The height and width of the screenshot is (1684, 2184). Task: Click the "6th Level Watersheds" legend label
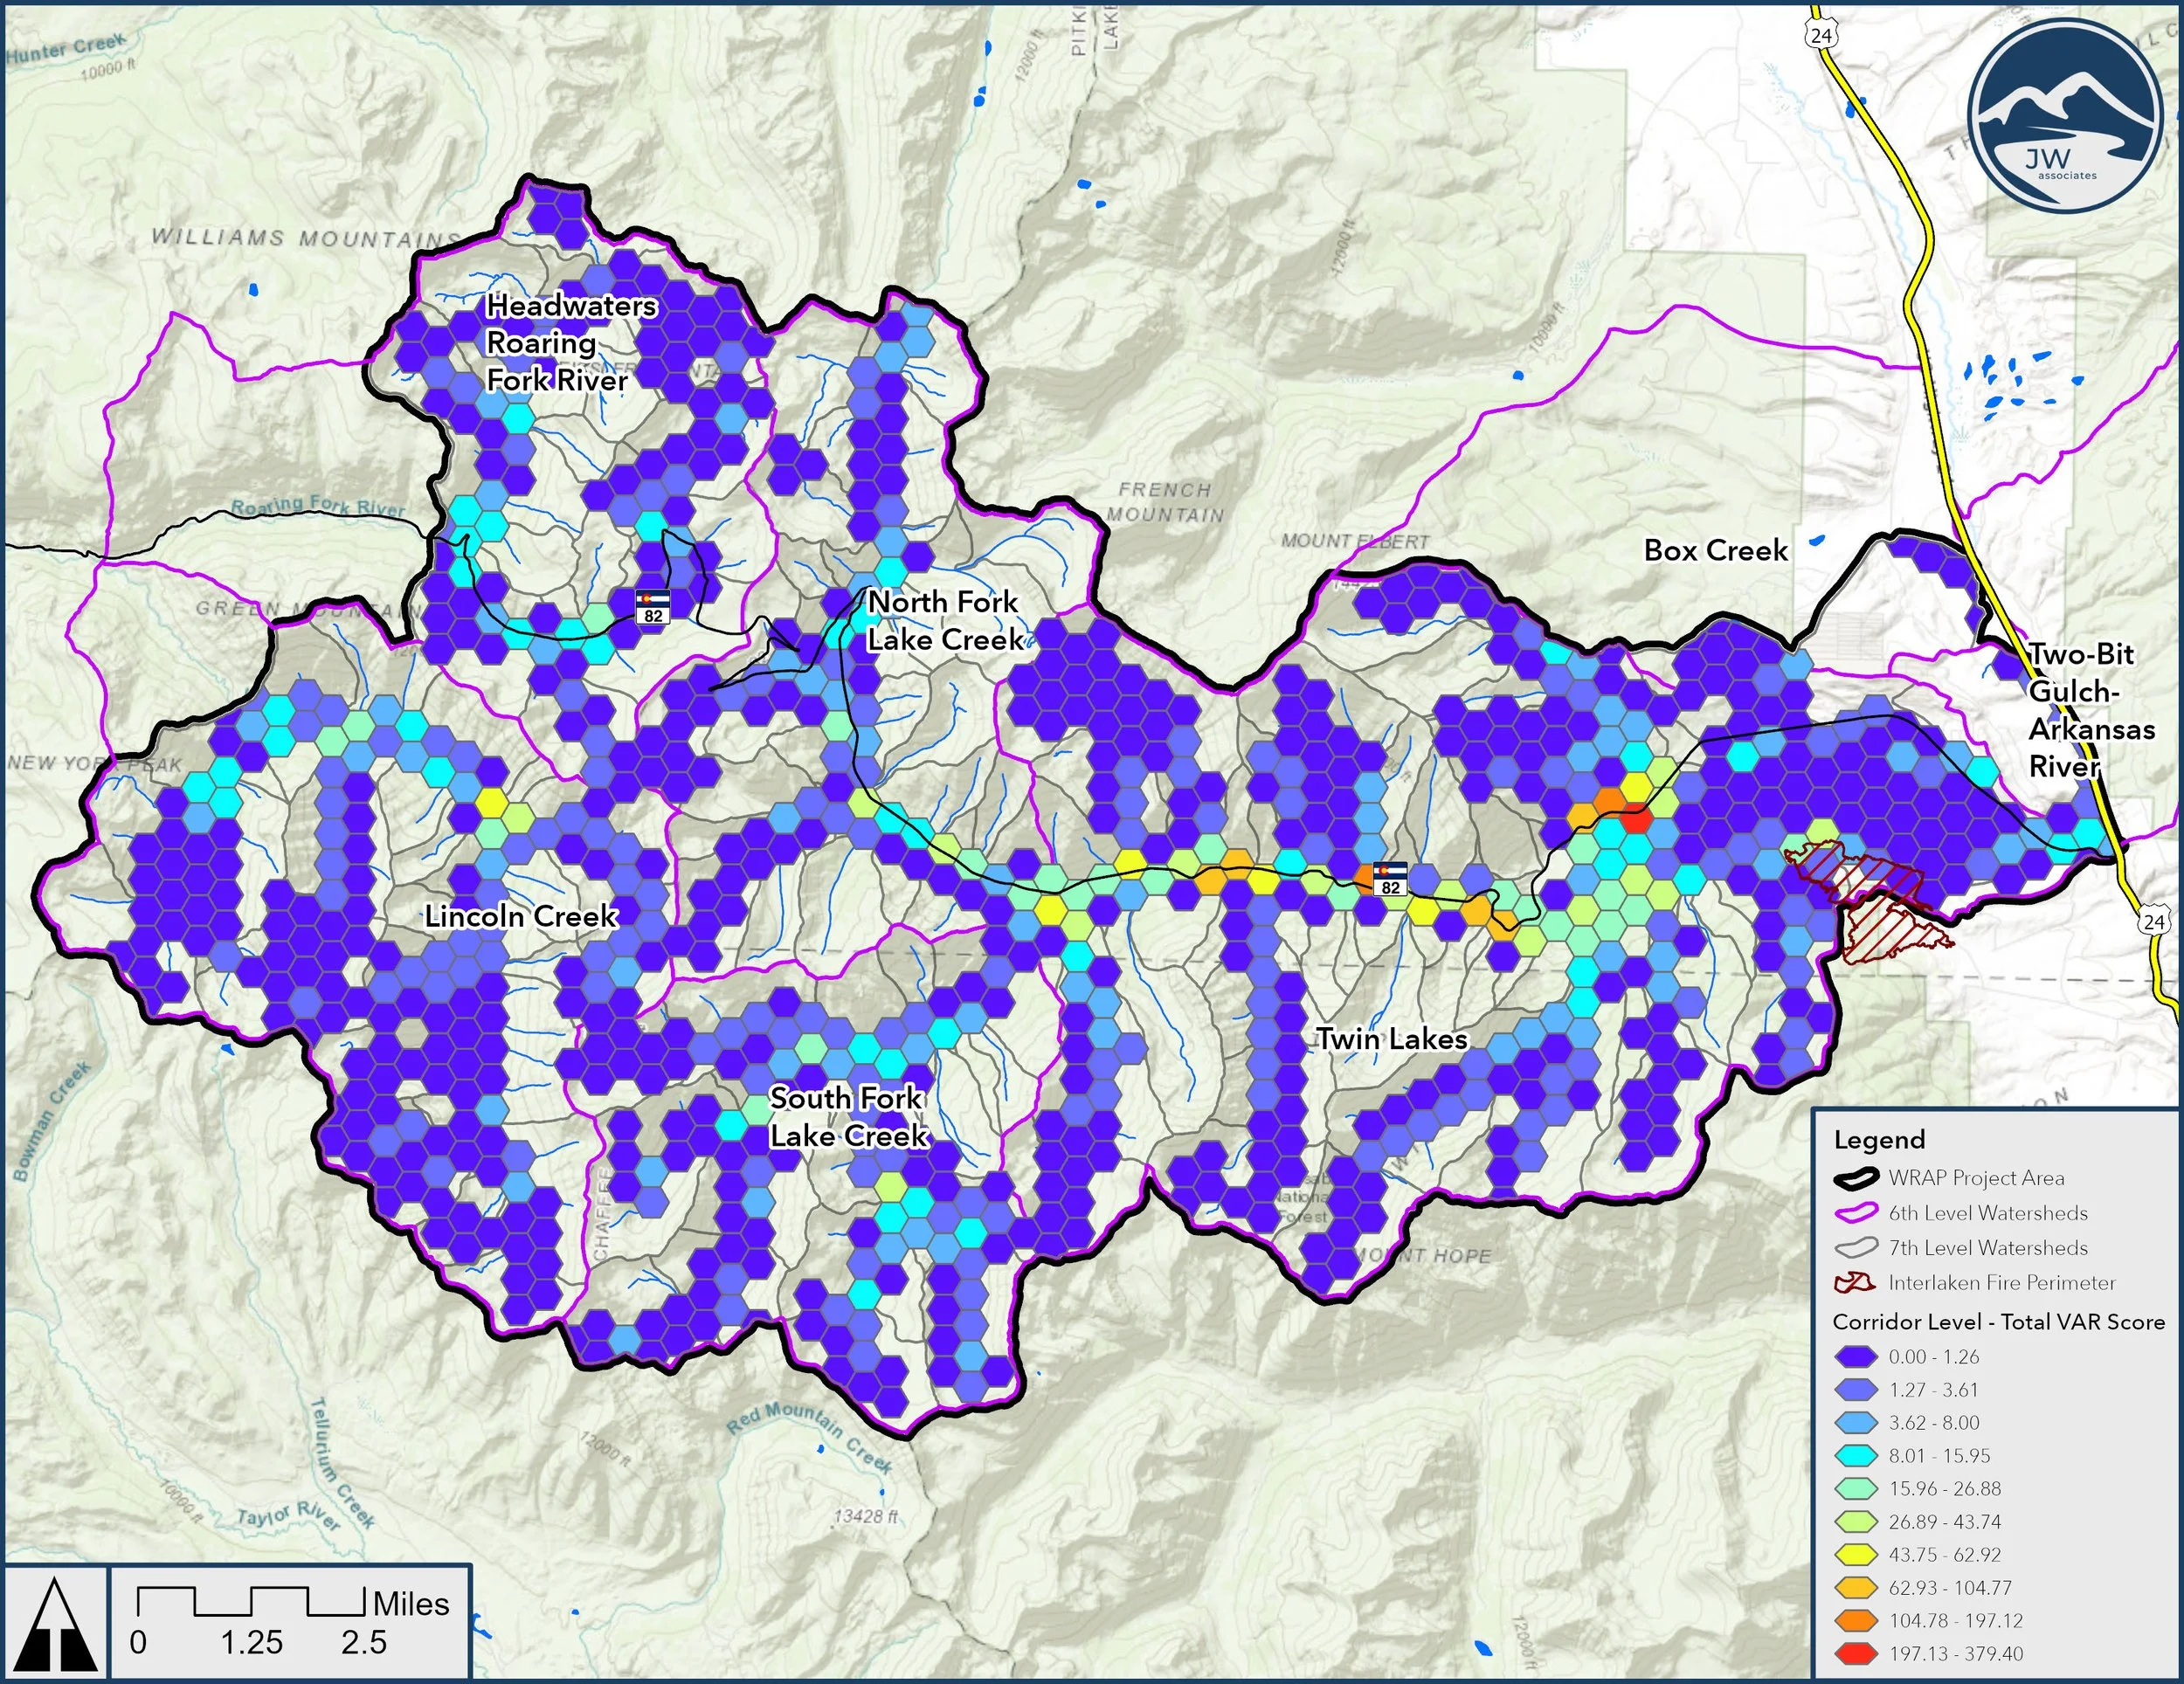[x=1988, y=1213]
